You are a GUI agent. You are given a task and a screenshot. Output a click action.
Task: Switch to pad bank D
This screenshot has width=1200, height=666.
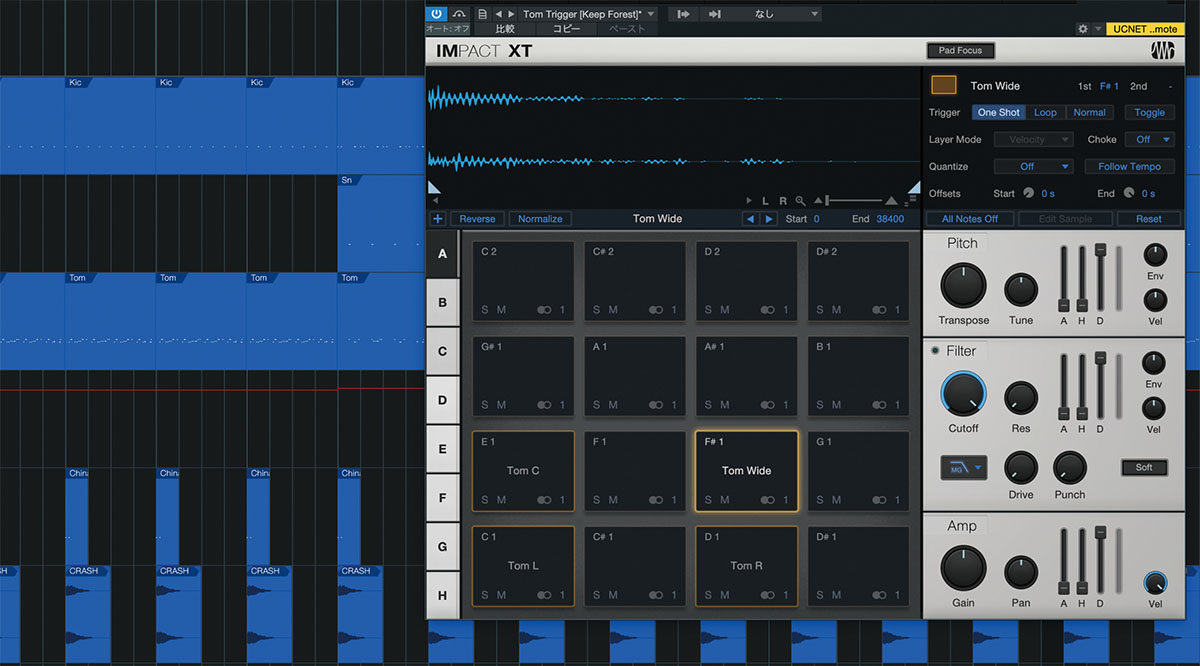pos(442,400)
